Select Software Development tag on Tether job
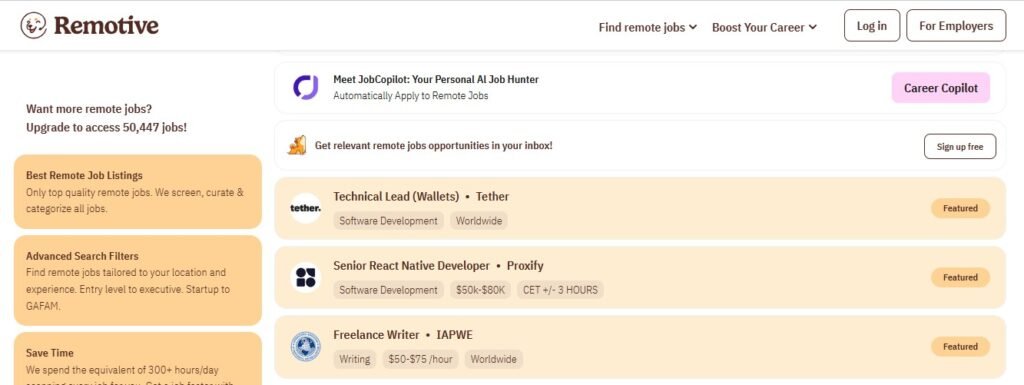 [x=389, y=221]
